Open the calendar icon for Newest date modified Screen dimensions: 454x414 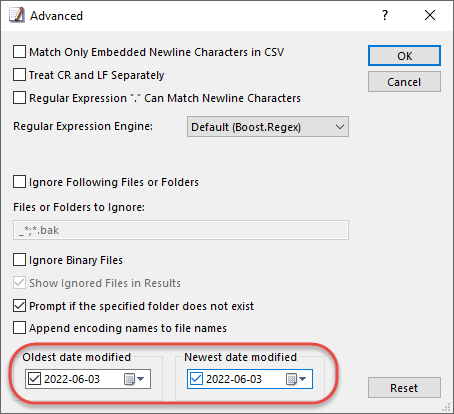coord(296,379)
